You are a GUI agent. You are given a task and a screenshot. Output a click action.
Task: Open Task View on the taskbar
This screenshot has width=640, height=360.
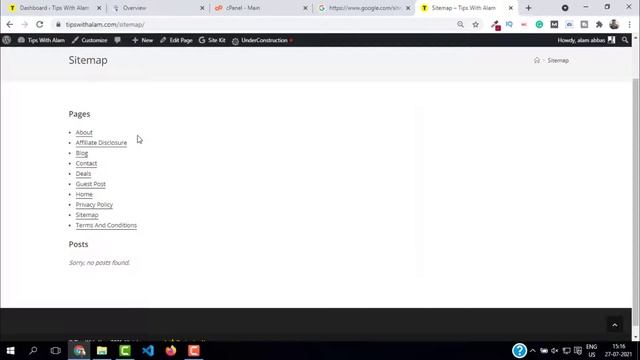[56, 351]
